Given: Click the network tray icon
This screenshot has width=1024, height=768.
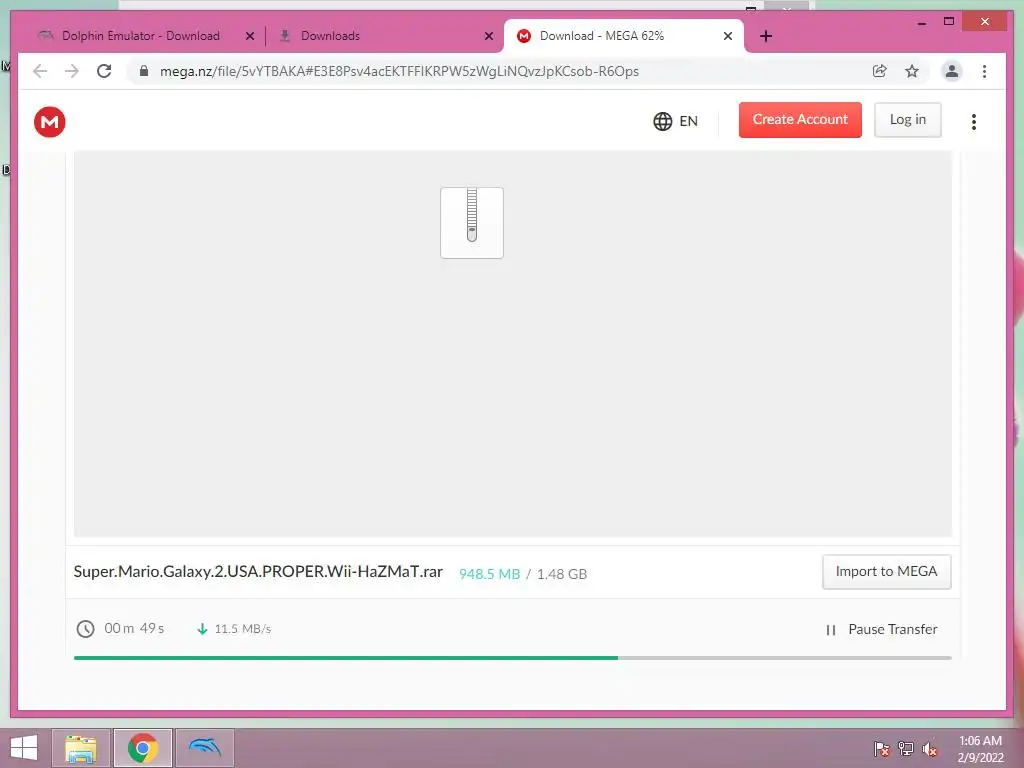Looking at the screenshot, I should [x=905, y=748].
